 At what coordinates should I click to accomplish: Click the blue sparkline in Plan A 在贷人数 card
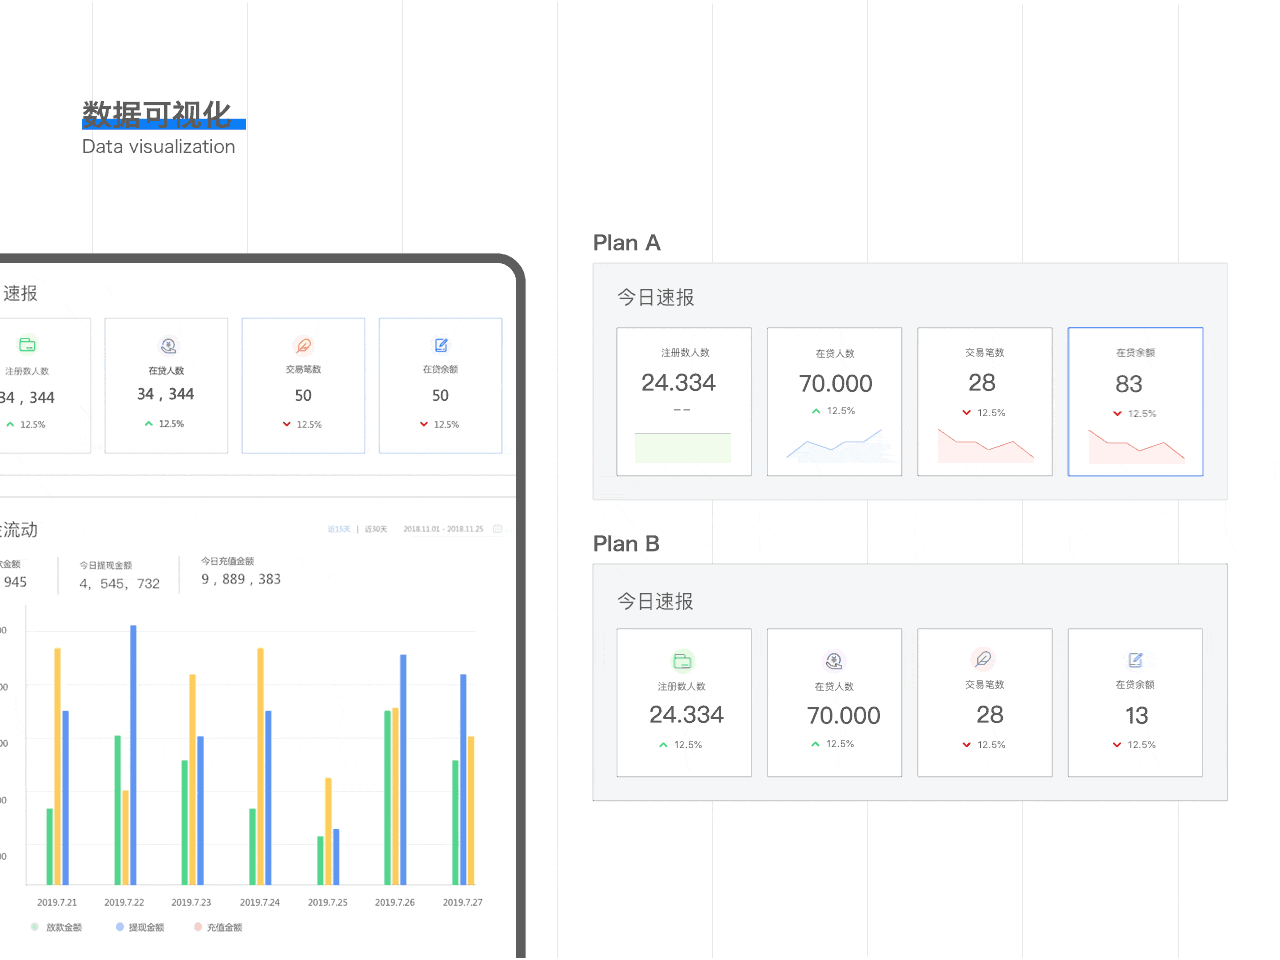[836, 446]
